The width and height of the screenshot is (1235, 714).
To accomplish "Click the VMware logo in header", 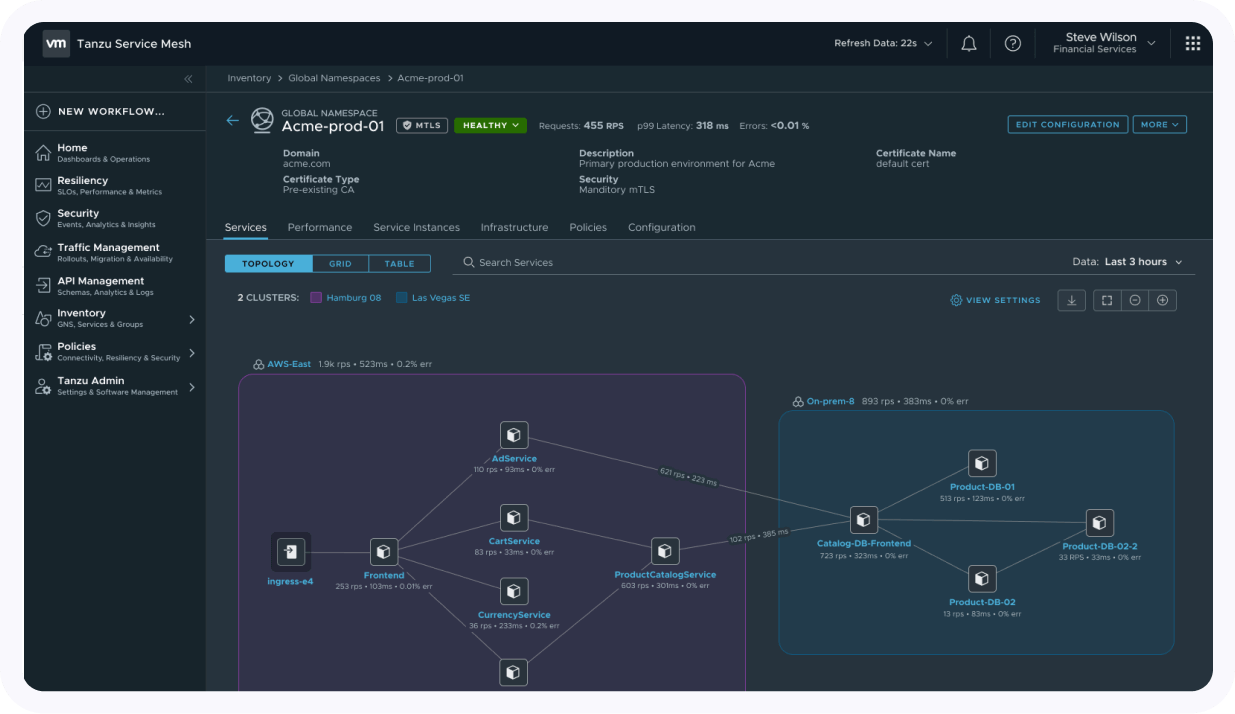I will click(56, 43).
